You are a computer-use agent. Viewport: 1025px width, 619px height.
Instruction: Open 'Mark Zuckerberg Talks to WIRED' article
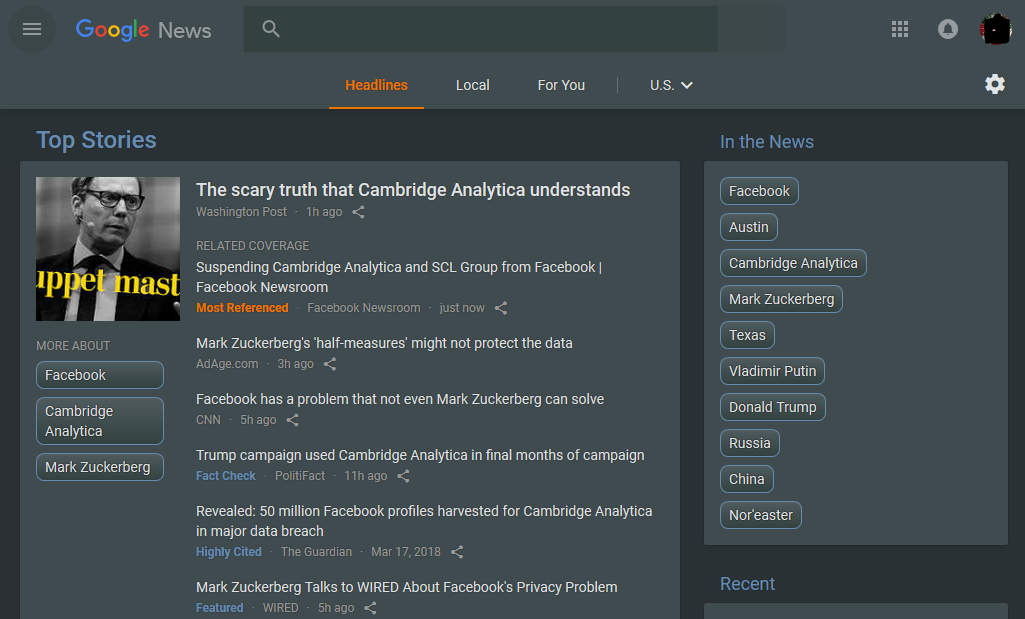tap(407, 587)
